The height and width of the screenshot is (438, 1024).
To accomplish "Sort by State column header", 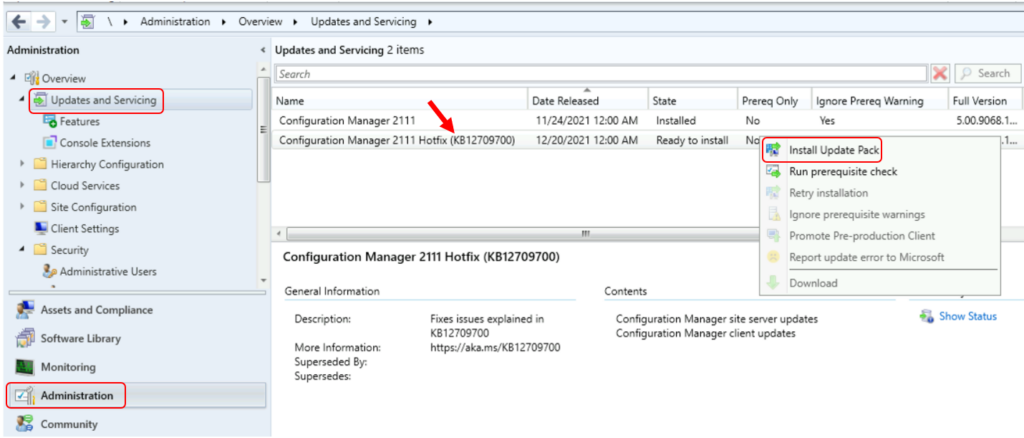I will pyautogui.click(x=693, y=101).
